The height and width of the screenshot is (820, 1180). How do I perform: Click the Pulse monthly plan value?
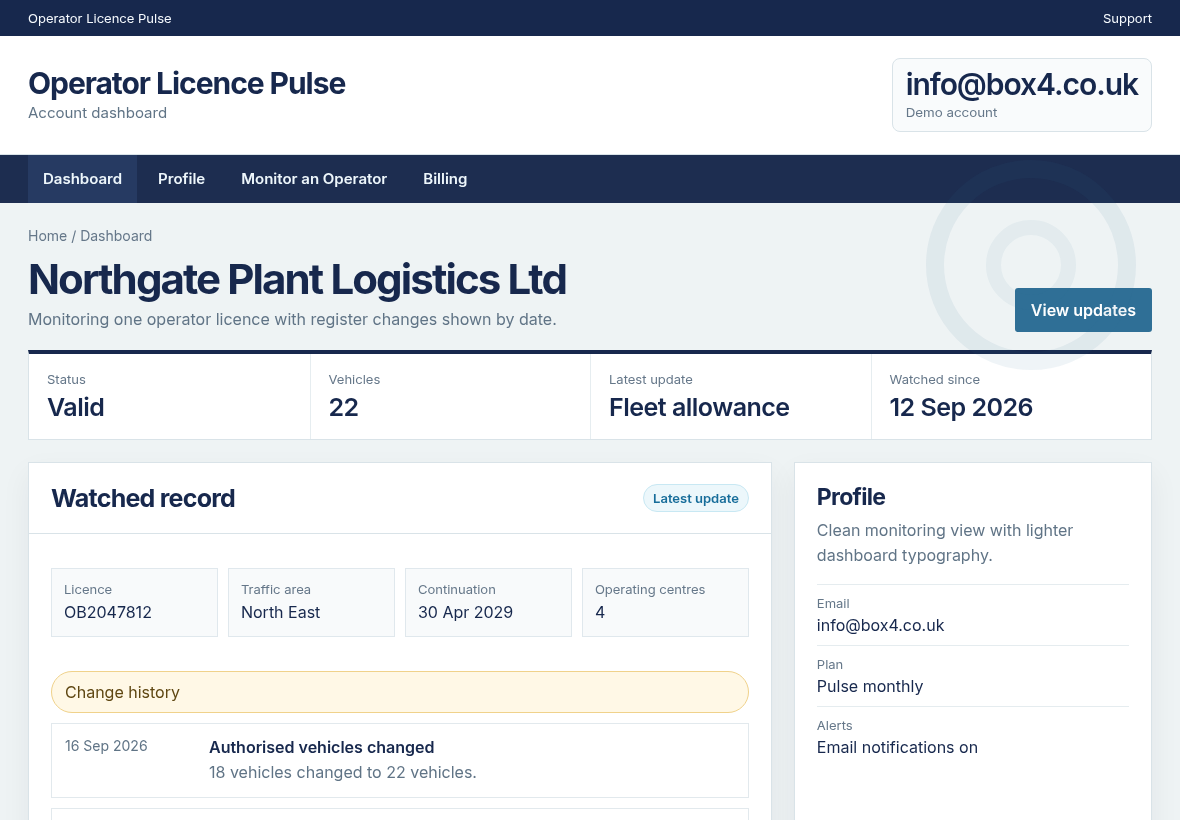pos(869,686)
